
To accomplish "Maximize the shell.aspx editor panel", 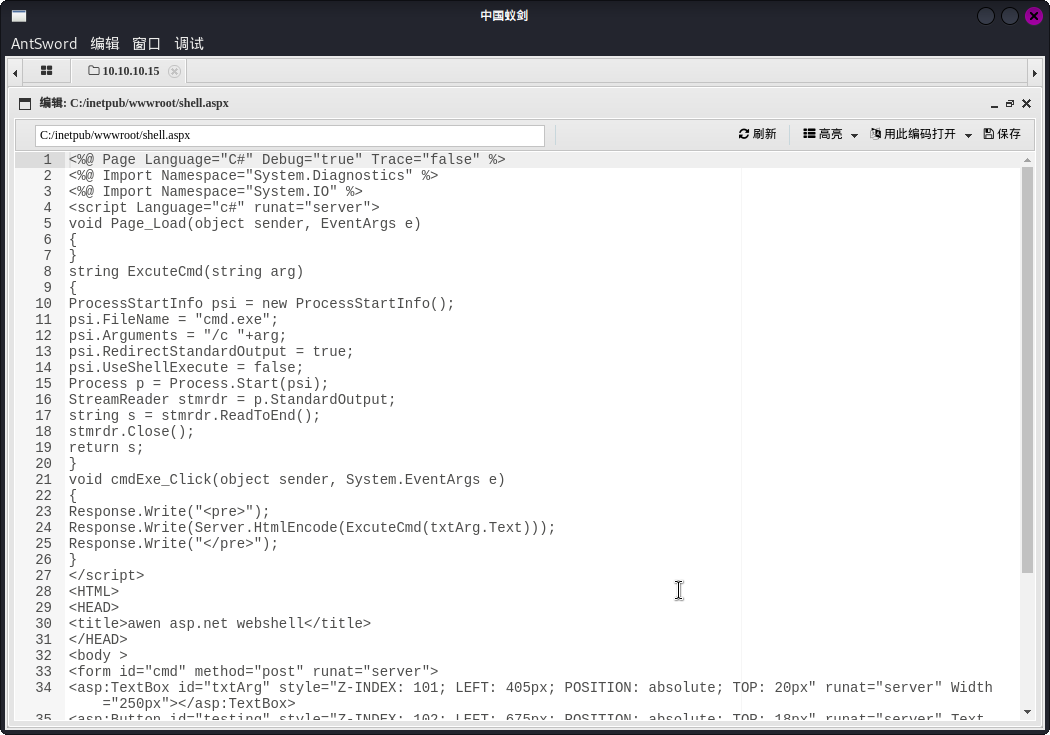I will tap(1010, 104).
